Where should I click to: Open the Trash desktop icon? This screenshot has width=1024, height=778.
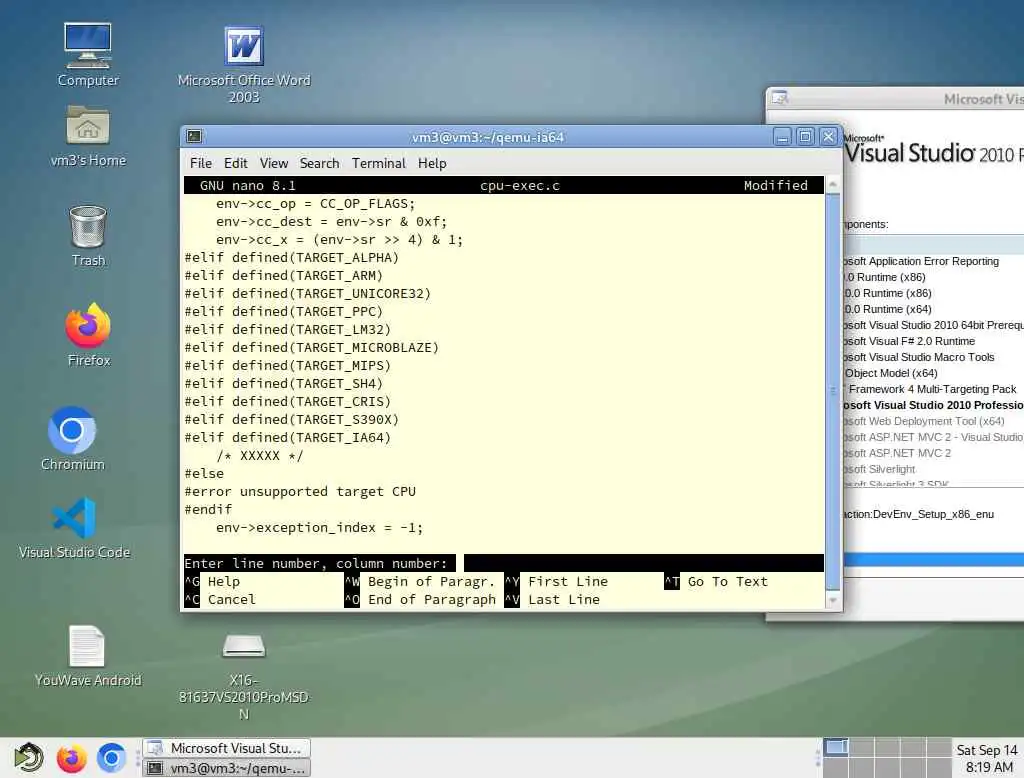click(x=88, y=236)
